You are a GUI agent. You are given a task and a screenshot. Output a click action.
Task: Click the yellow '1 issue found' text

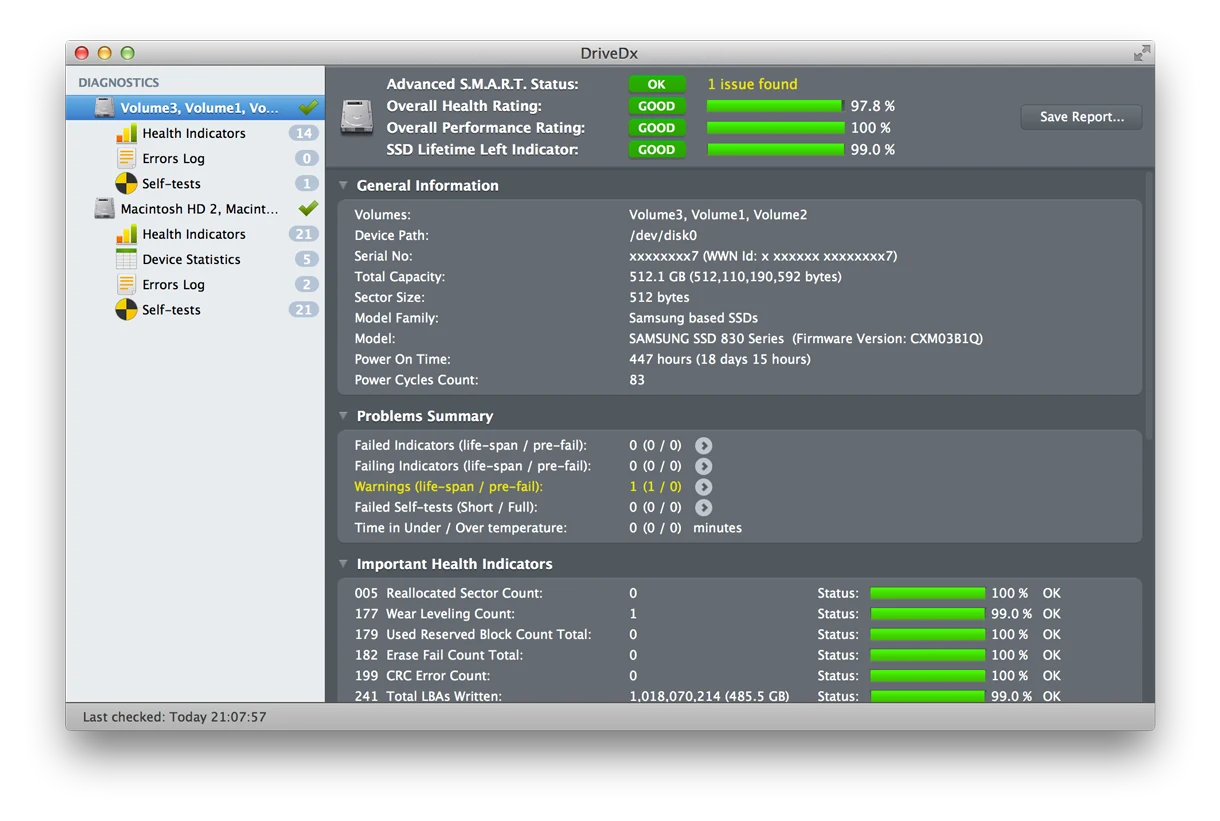click(752, 84)
